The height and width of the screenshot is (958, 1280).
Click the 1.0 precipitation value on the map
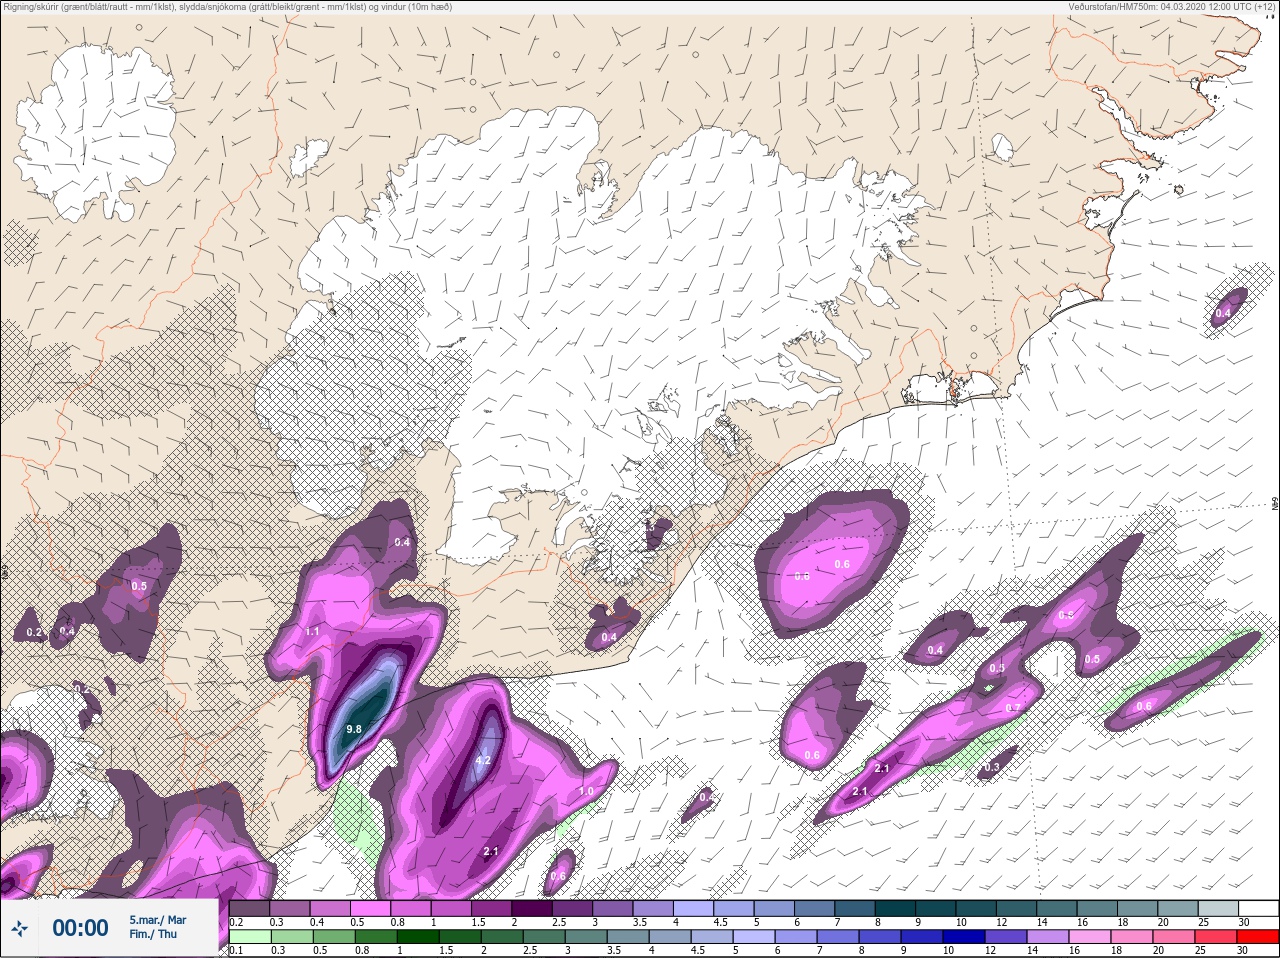click(x=587, y=791)
